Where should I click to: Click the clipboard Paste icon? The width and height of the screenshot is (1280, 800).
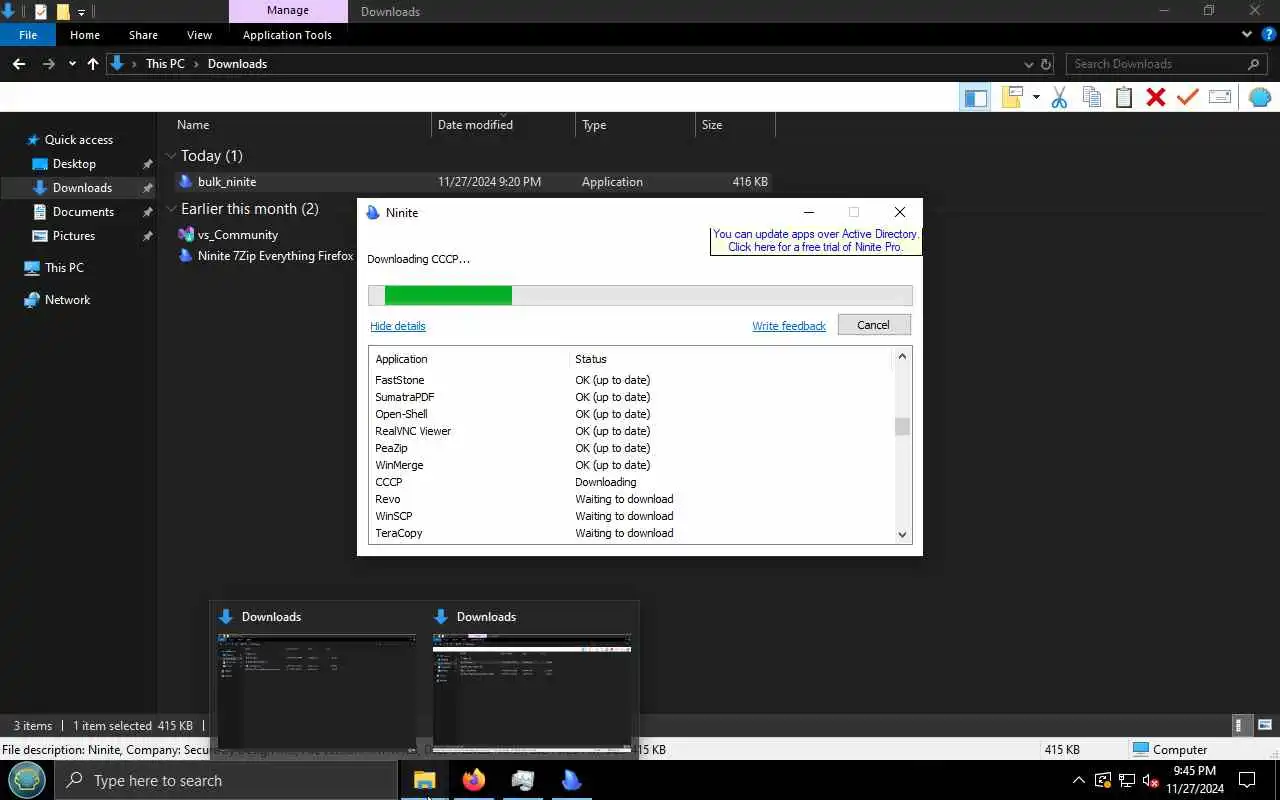click(1124, 97)
